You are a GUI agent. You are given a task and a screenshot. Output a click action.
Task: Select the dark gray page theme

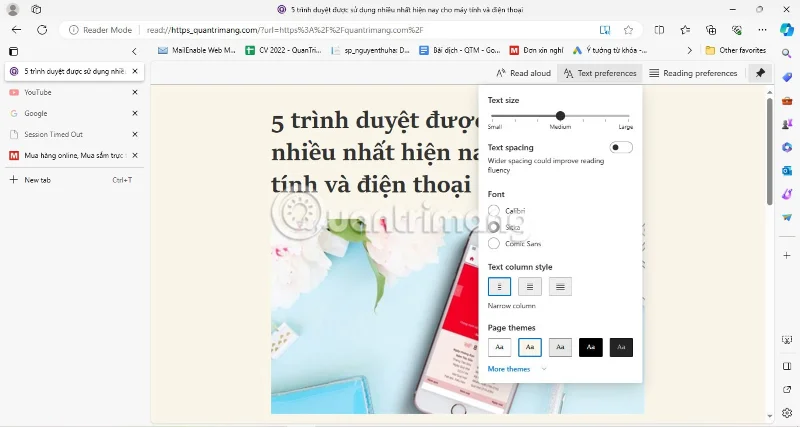click(621, 347)
